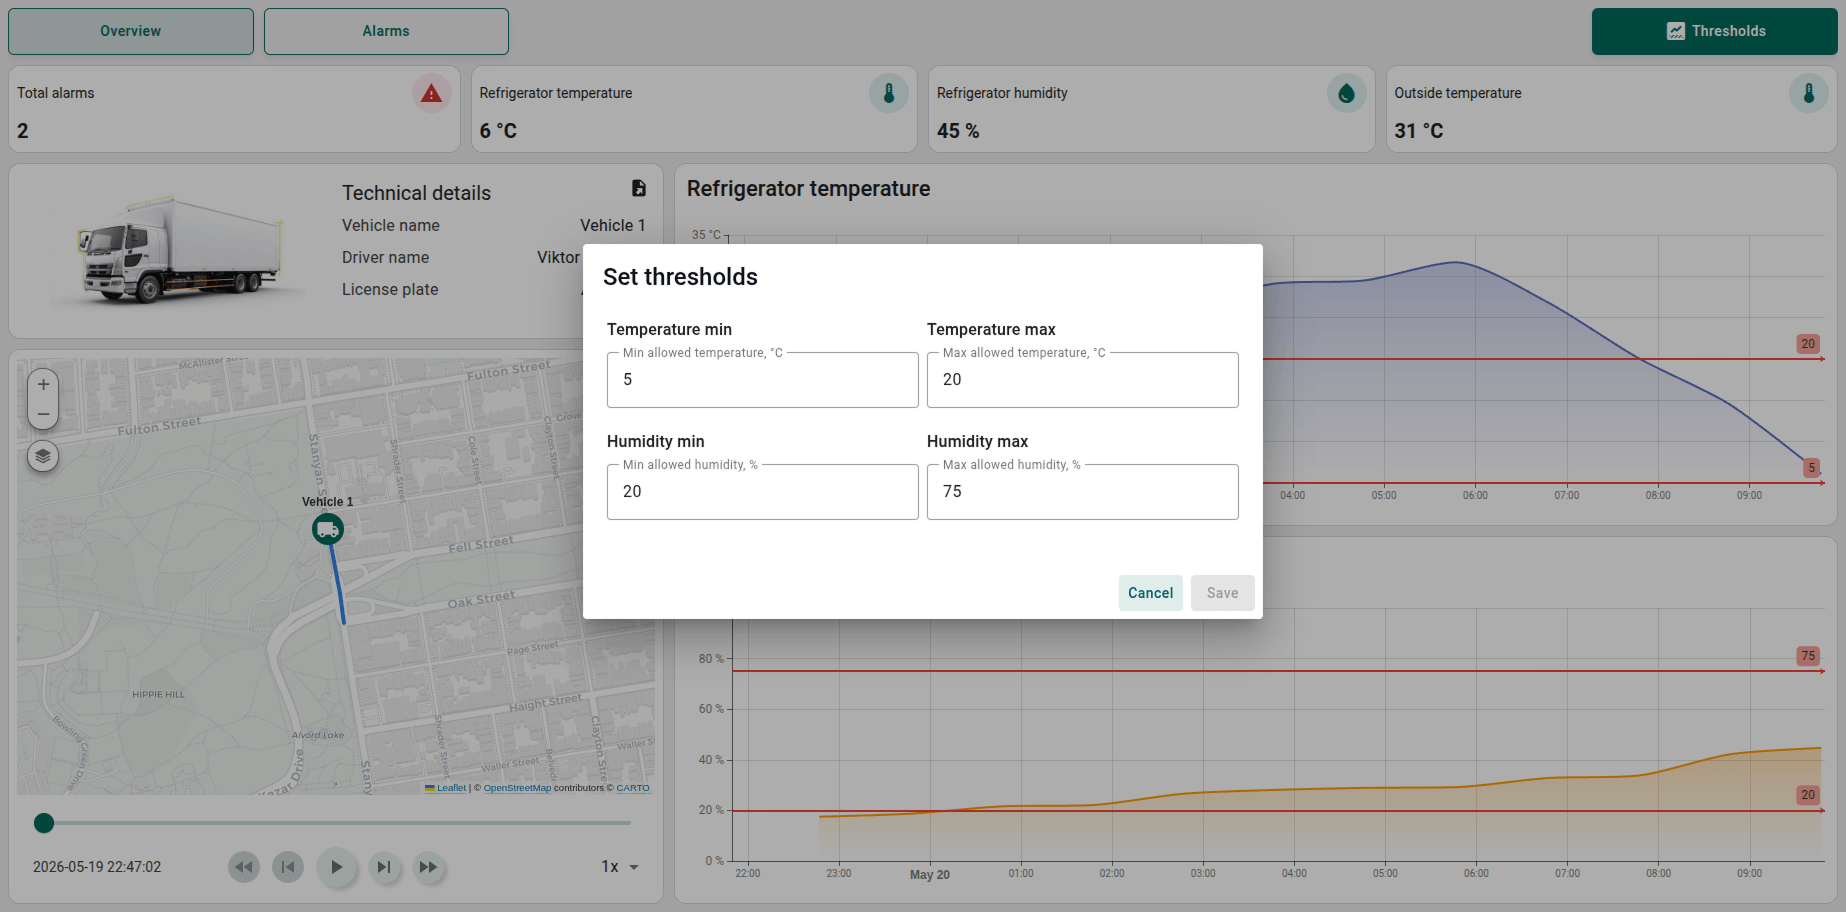Fast forward the route playback

pos(428,867)
